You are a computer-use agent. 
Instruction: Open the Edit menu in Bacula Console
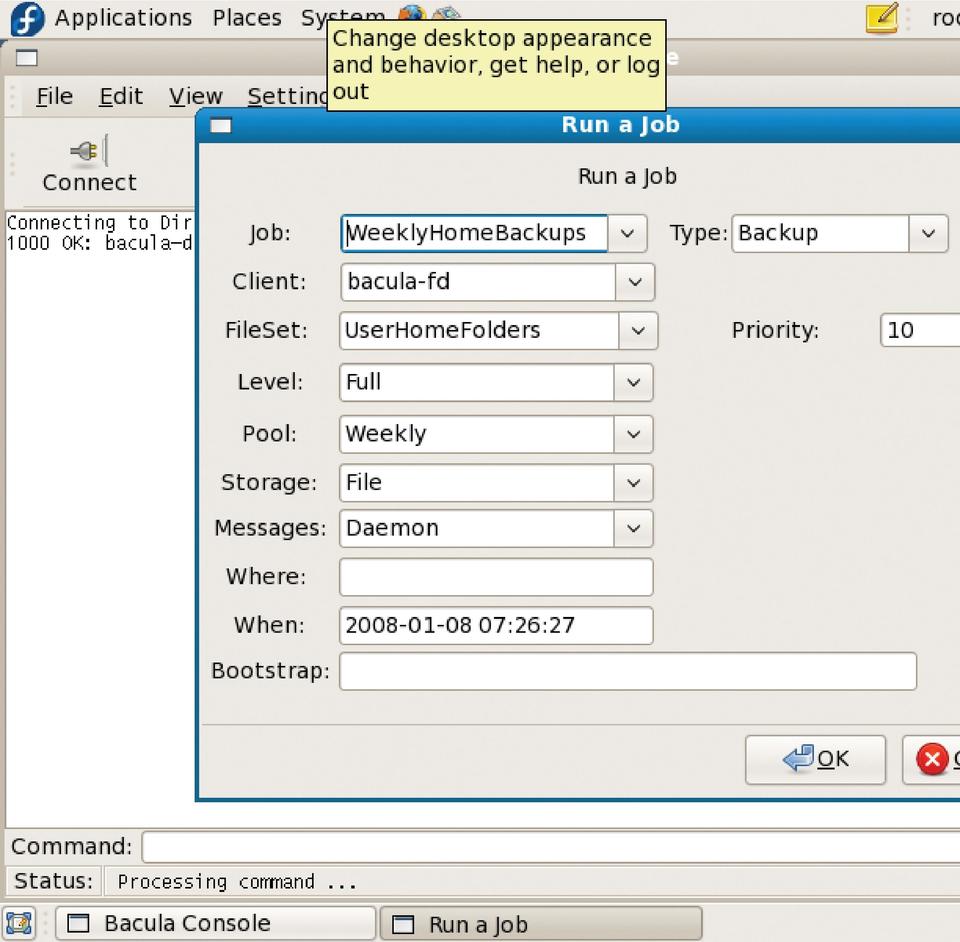pyautogui.click(x=121, y=96)
